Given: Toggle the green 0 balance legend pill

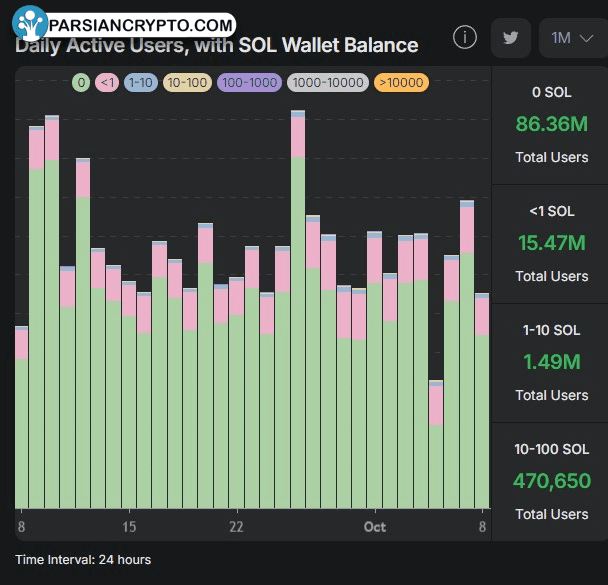Looking at the screenshot, I should click(81, 83).
